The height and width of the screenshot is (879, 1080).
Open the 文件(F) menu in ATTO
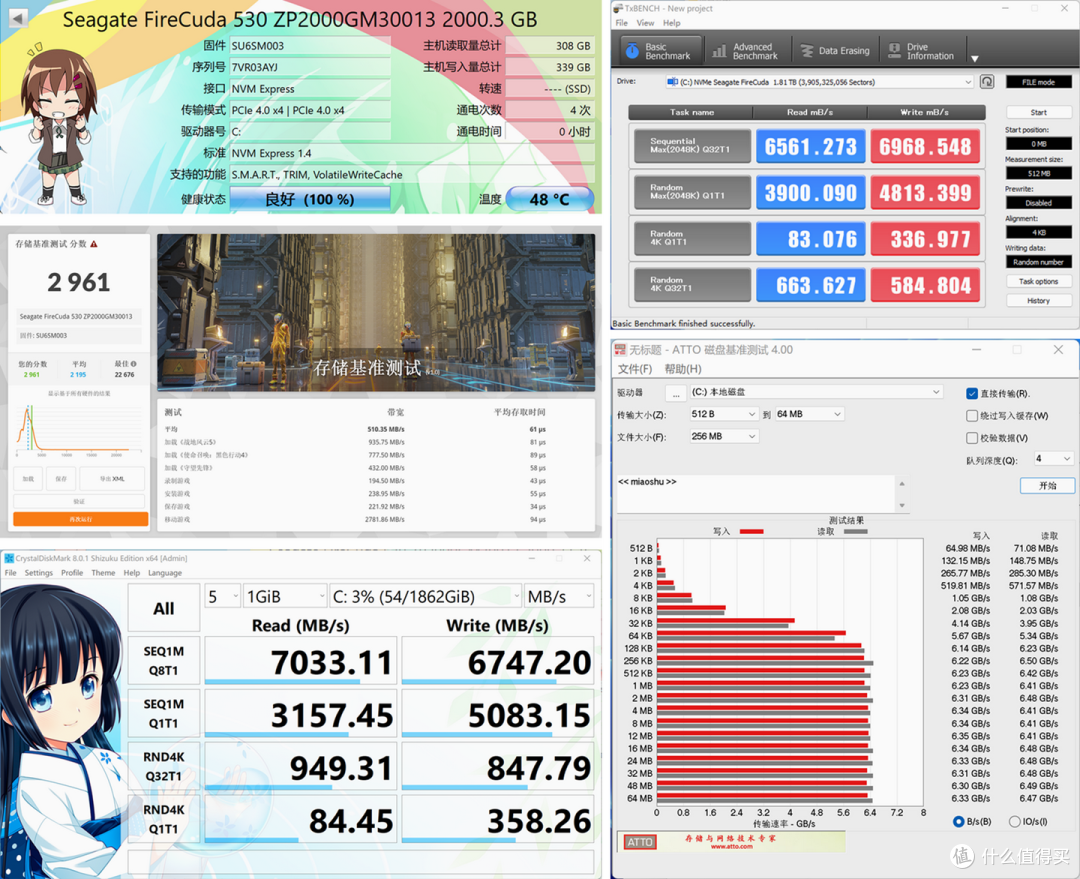coord(634,369)
